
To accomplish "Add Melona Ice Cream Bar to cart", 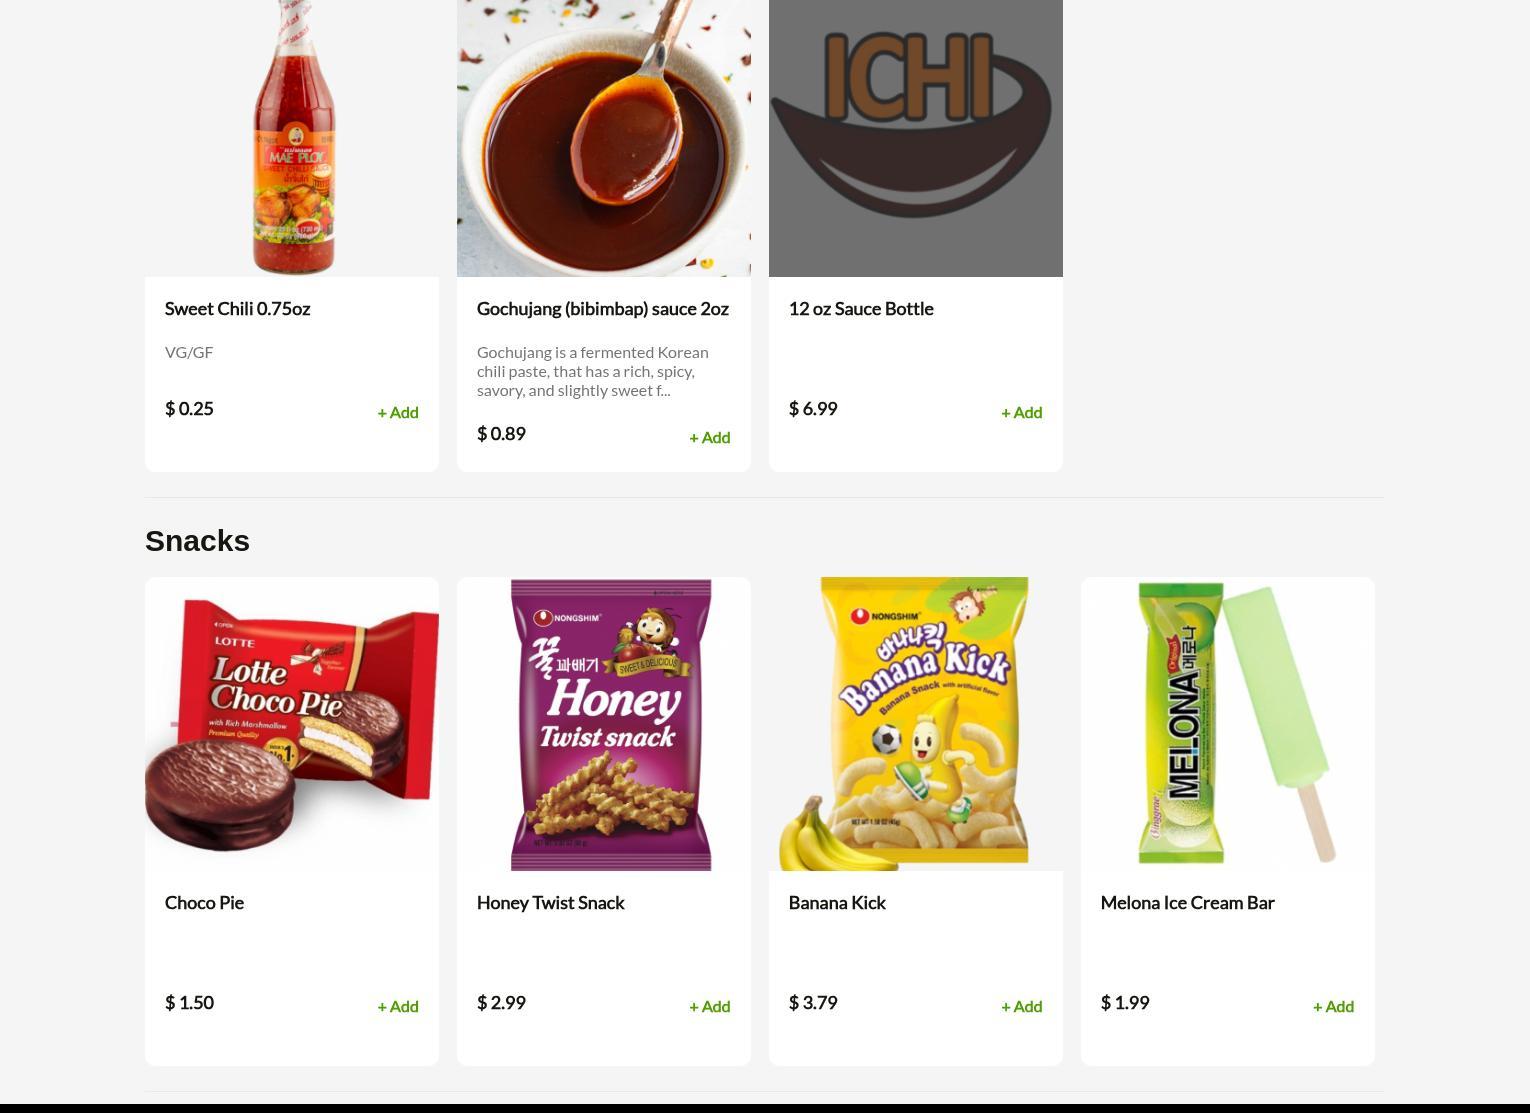I will 1333,1006.
